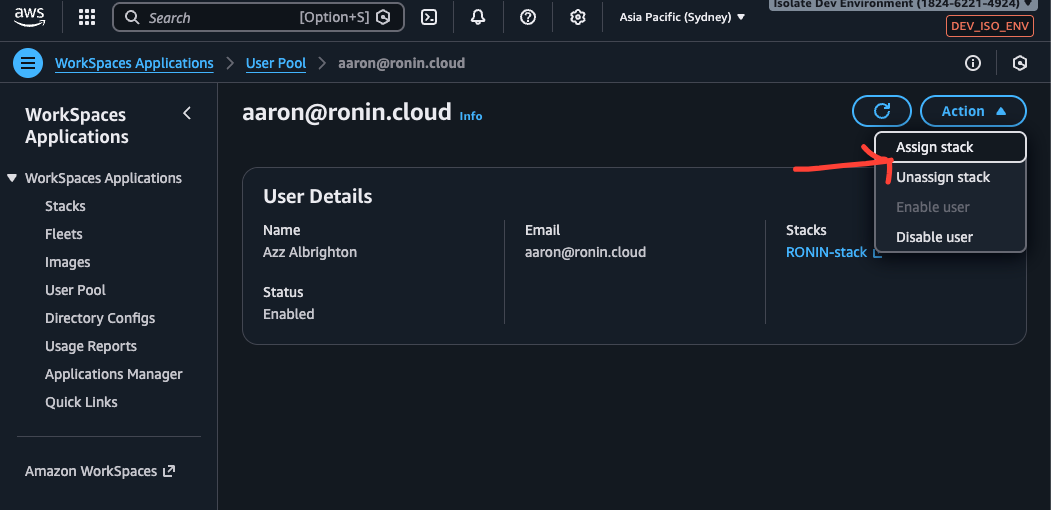Open Directory Configs in the sidebar
This screenshot has height=510, width=1051.
point(100,318)
